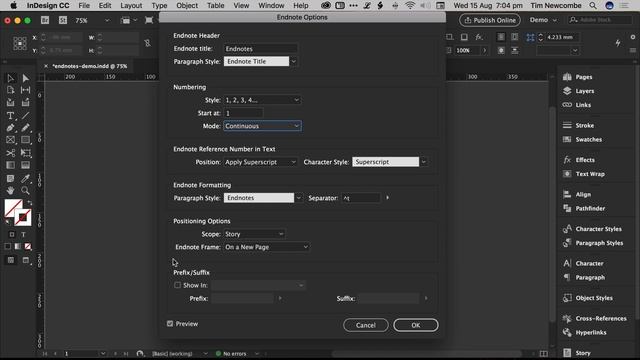Click the Stroke color swatch in toolbox
640x360 pixels.
pyautogui.click(x=22, y=217)
